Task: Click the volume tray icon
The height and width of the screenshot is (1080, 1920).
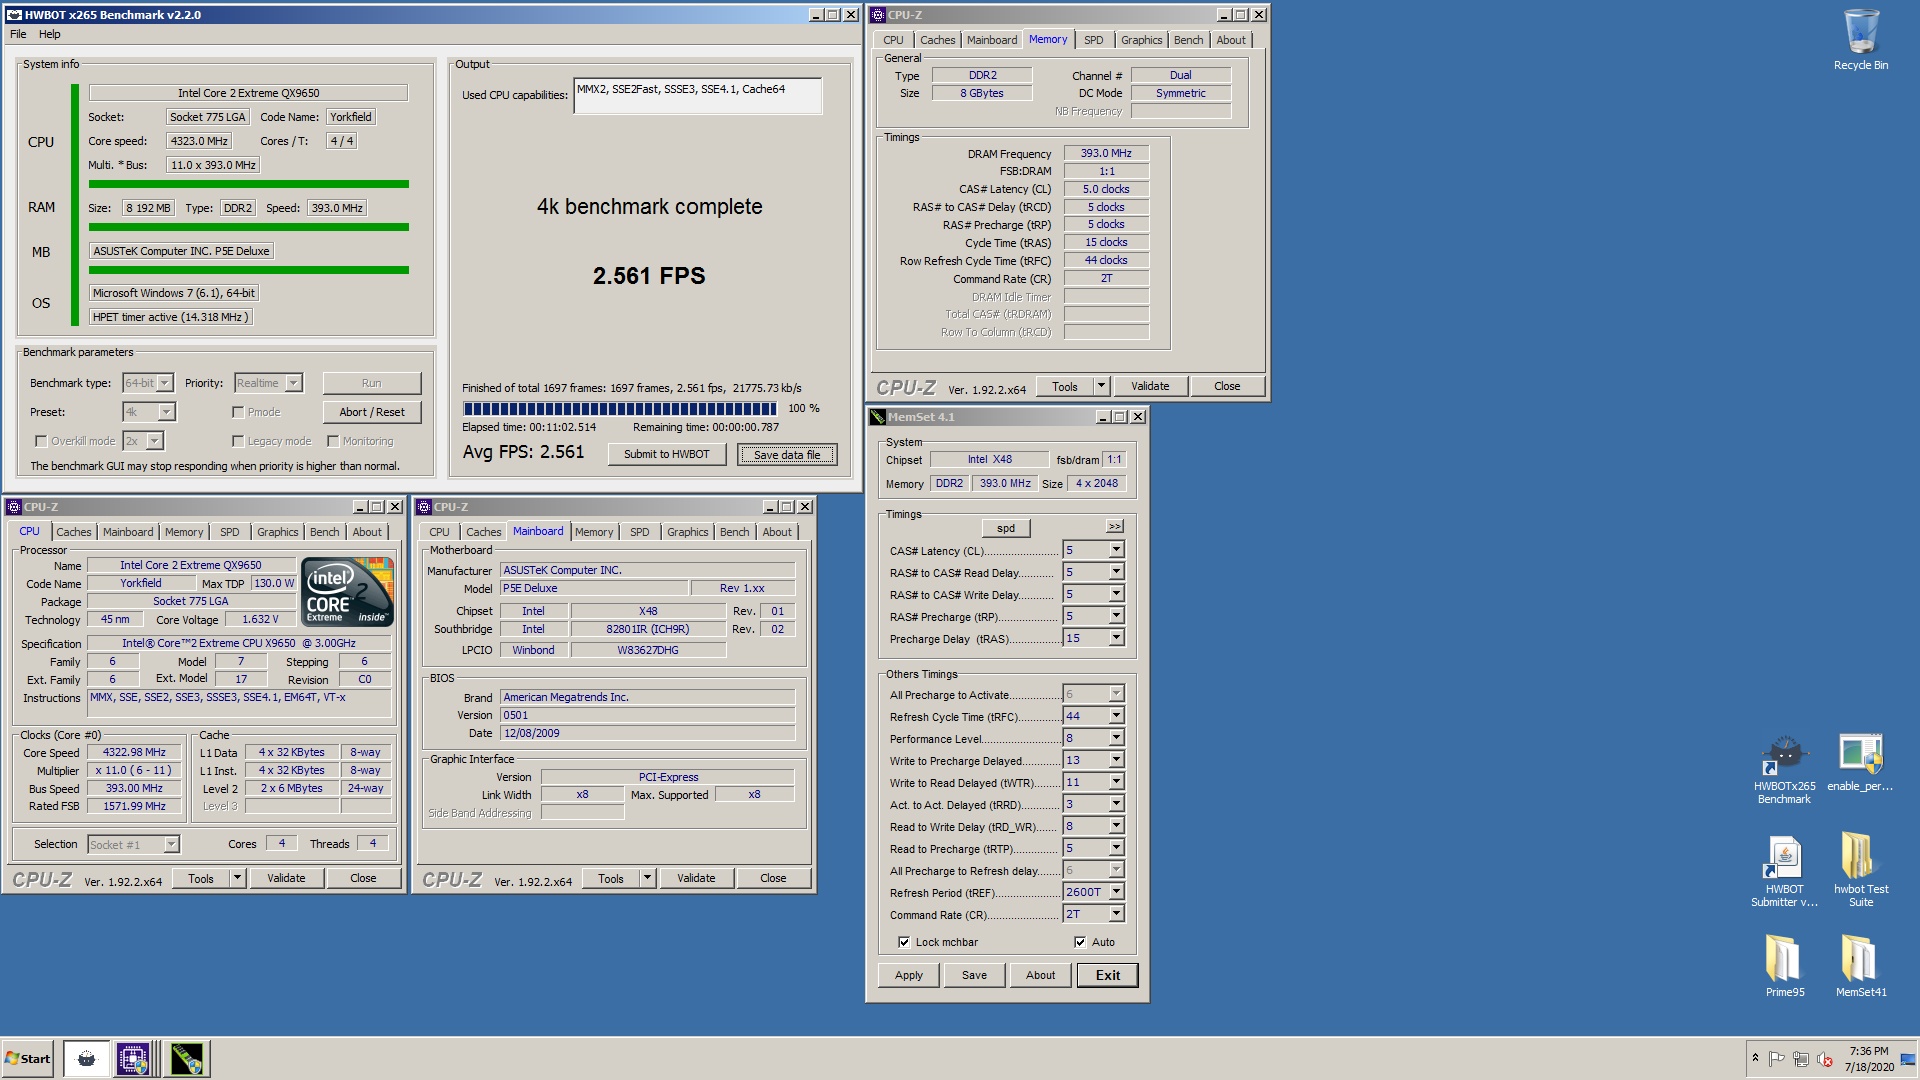Action: (x=1824, y=1059)
